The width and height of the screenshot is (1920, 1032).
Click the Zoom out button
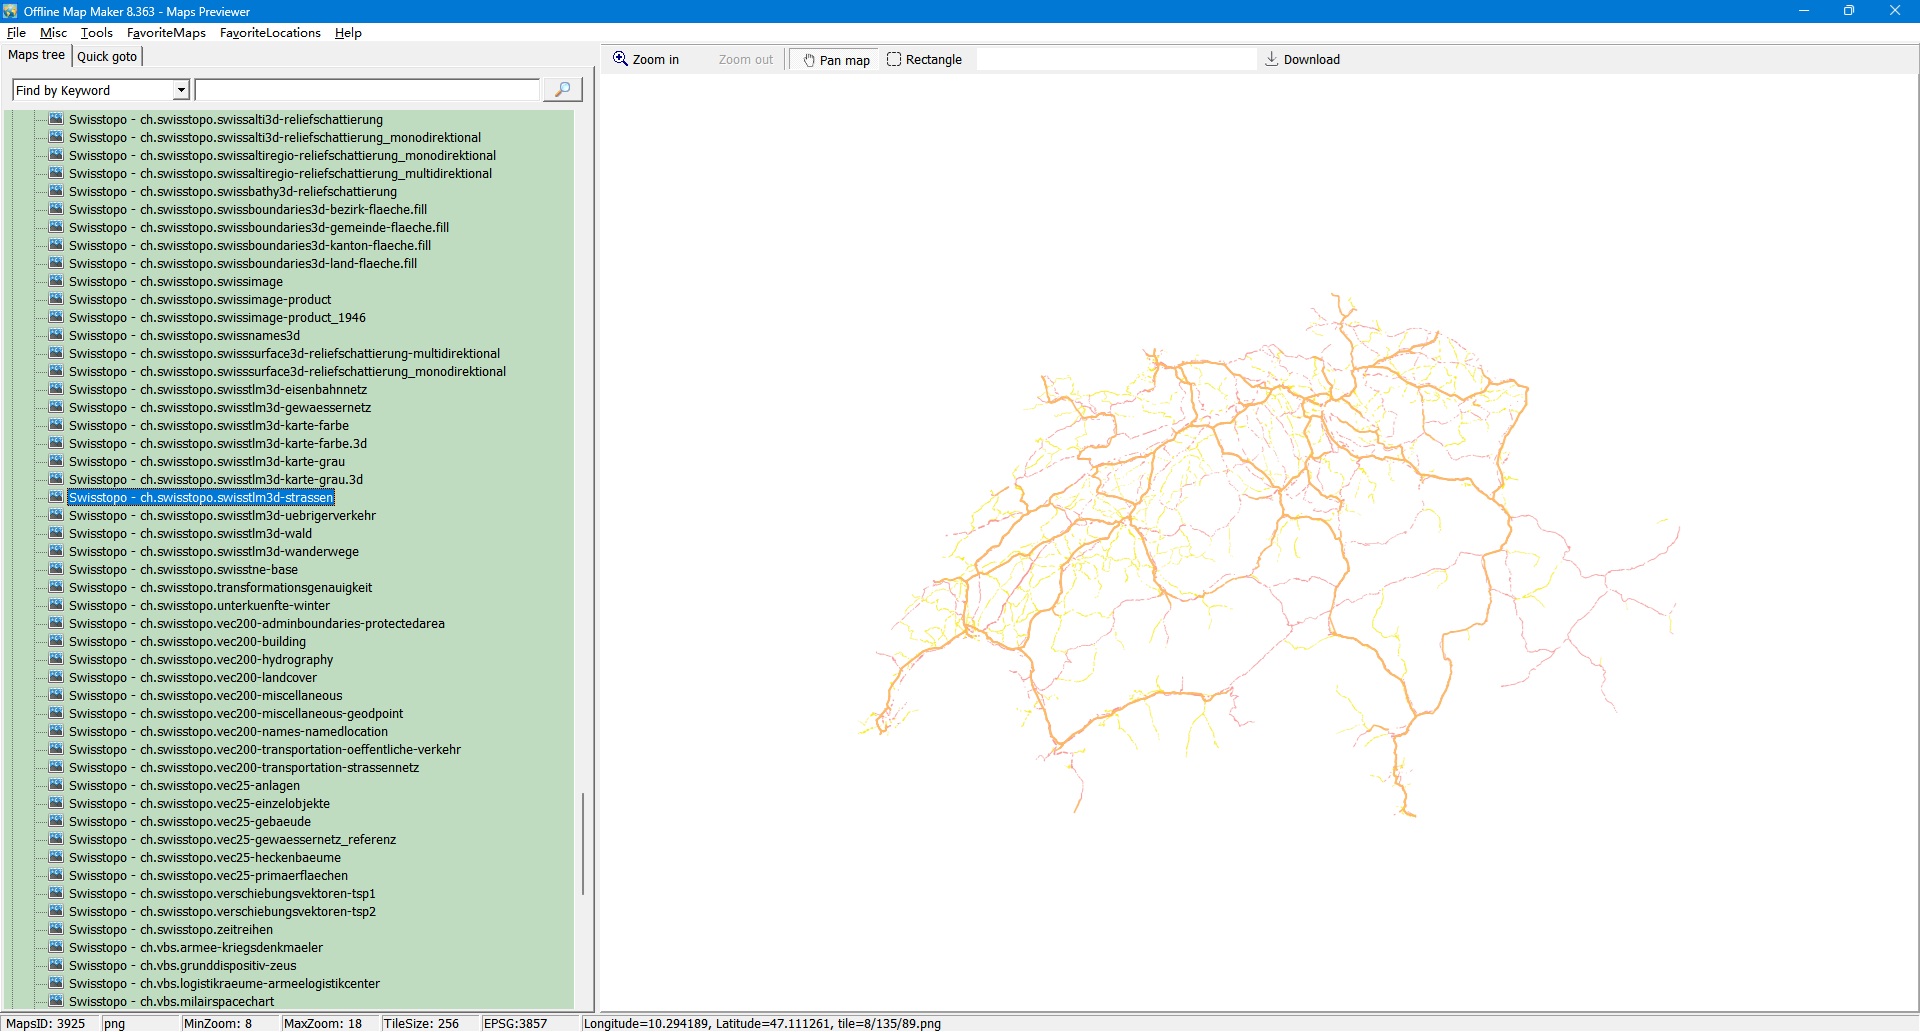click(x=745, y=60)
